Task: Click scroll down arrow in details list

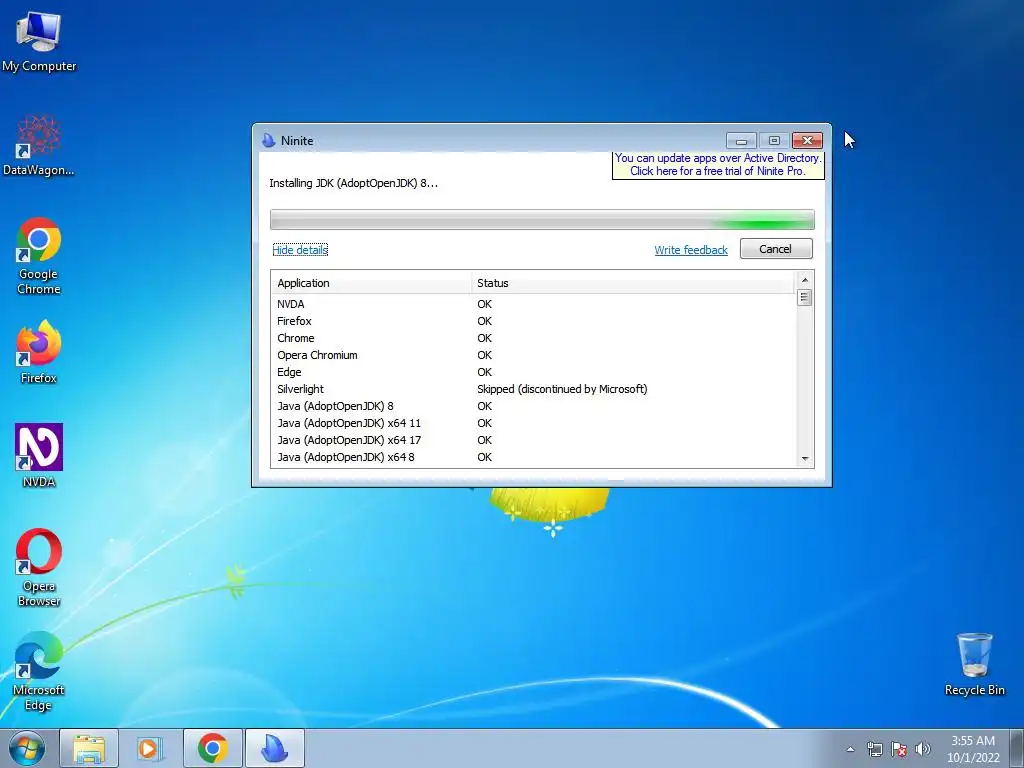Action: coord(805,459)
